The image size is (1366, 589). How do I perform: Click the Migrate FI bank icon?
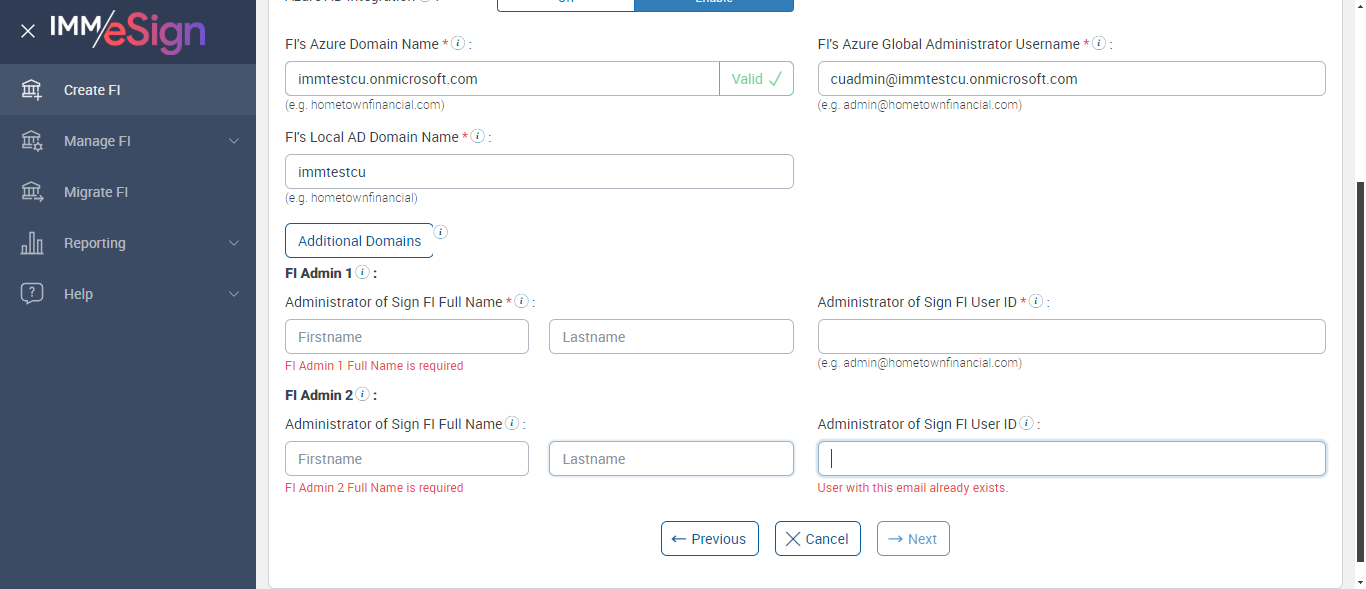coord(32,192)
